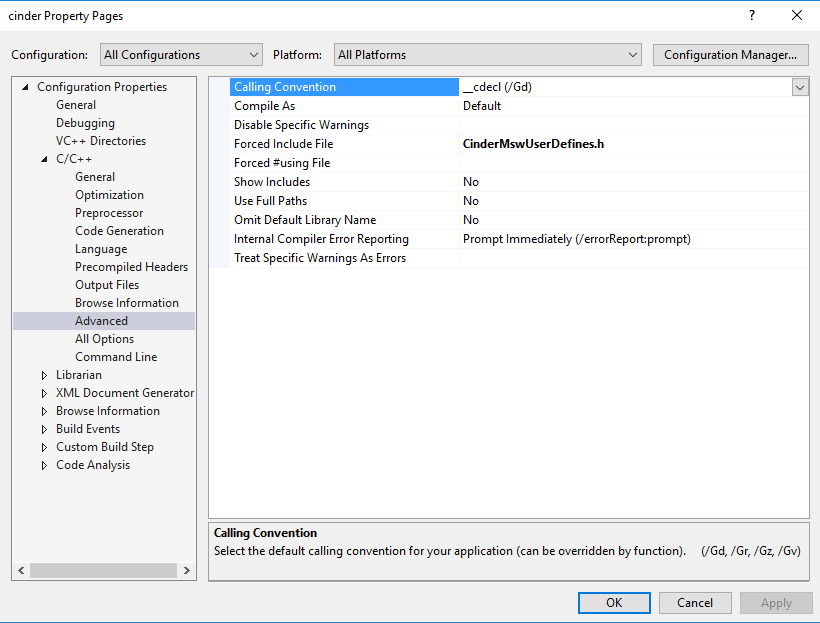Select the Show Includes property value
Image resolution: width=820 pixels, height=623 pixels.
[x=633, y=182]
